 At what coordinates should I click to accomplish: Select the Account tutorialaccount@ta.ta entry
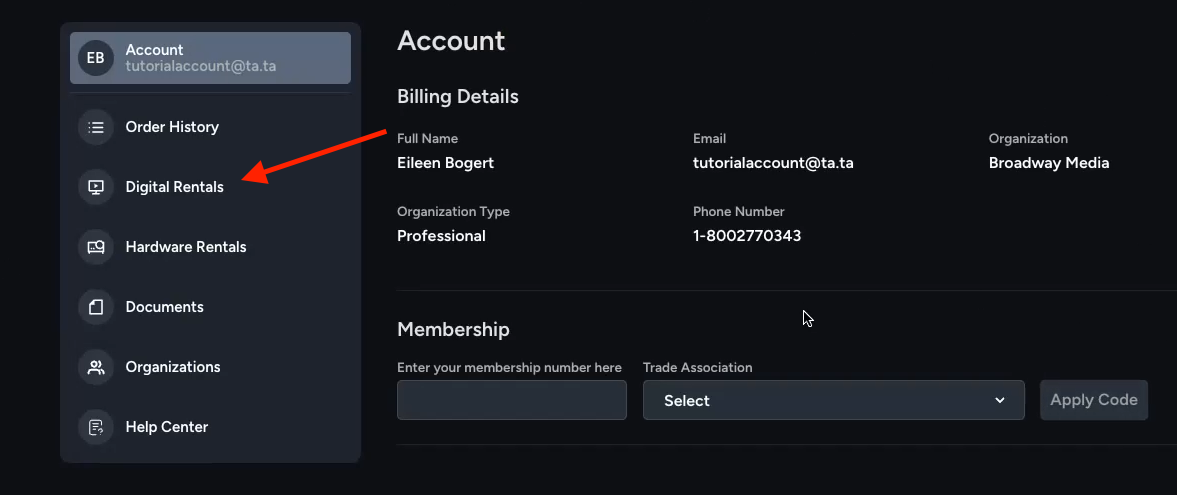click(210, 58)
